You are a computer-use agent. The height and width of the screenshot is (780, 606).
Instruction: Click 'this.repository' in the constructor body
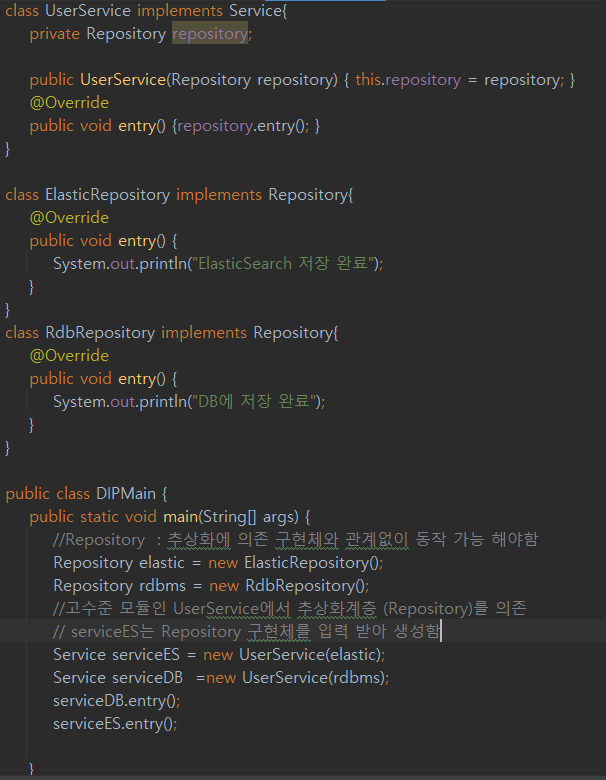click(x=408, y=80)
